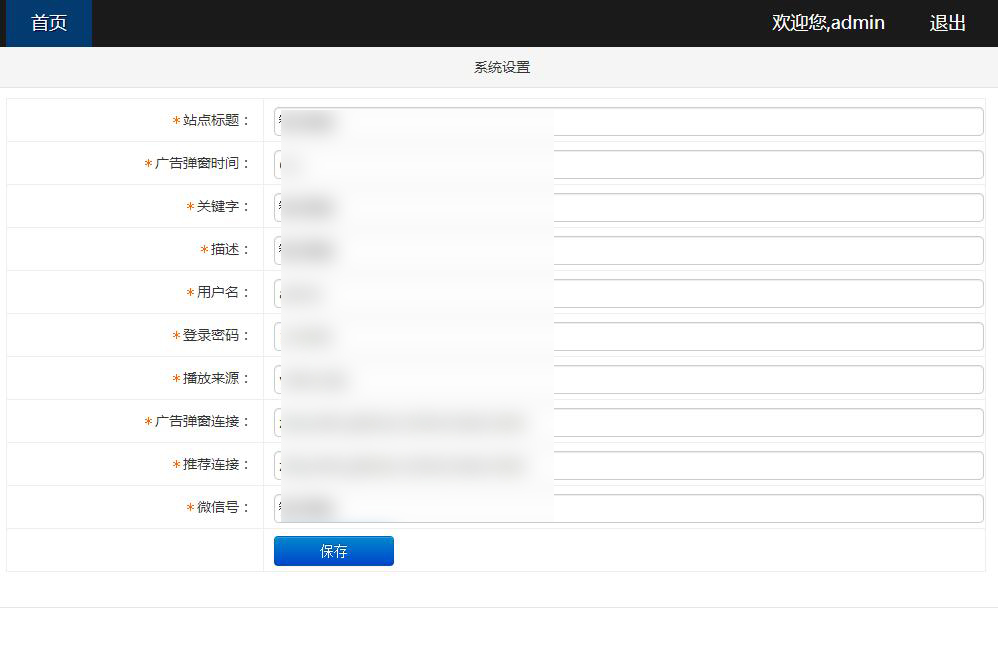Image resolution: width=998 pixels, height=656 pixels.
Task: Focus the 站点标题 input field
Action: (x=628, y=121)
